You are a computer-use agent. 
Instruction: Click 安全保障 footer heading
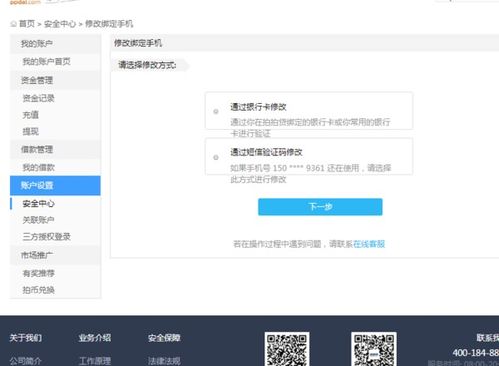(x=164, y=338)
